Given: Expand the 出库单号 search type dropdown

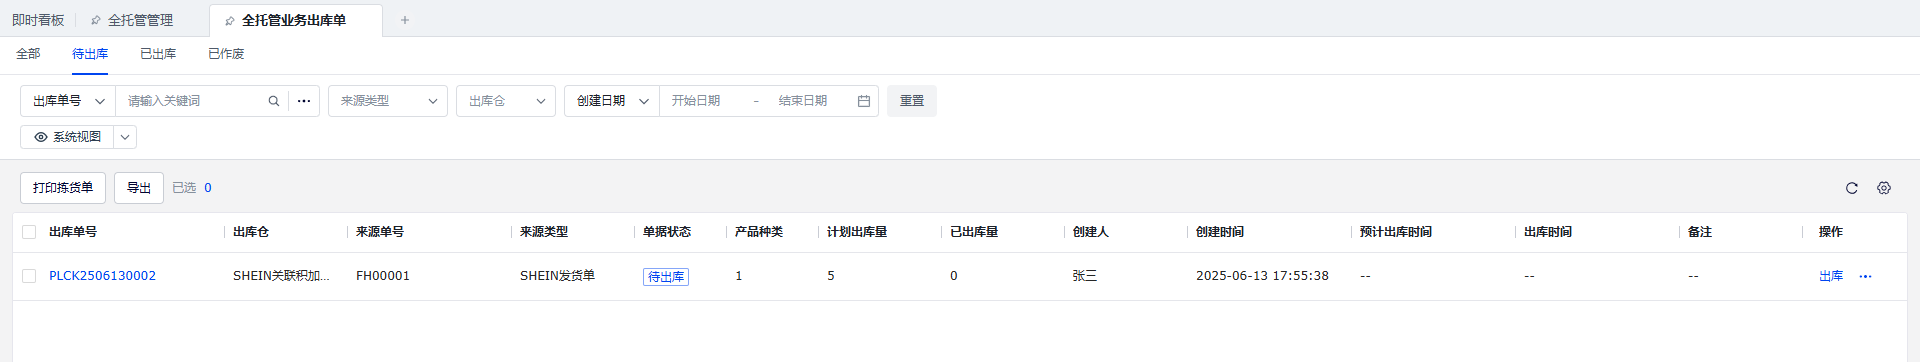Looking at the screenshot, I should [68, 101].
